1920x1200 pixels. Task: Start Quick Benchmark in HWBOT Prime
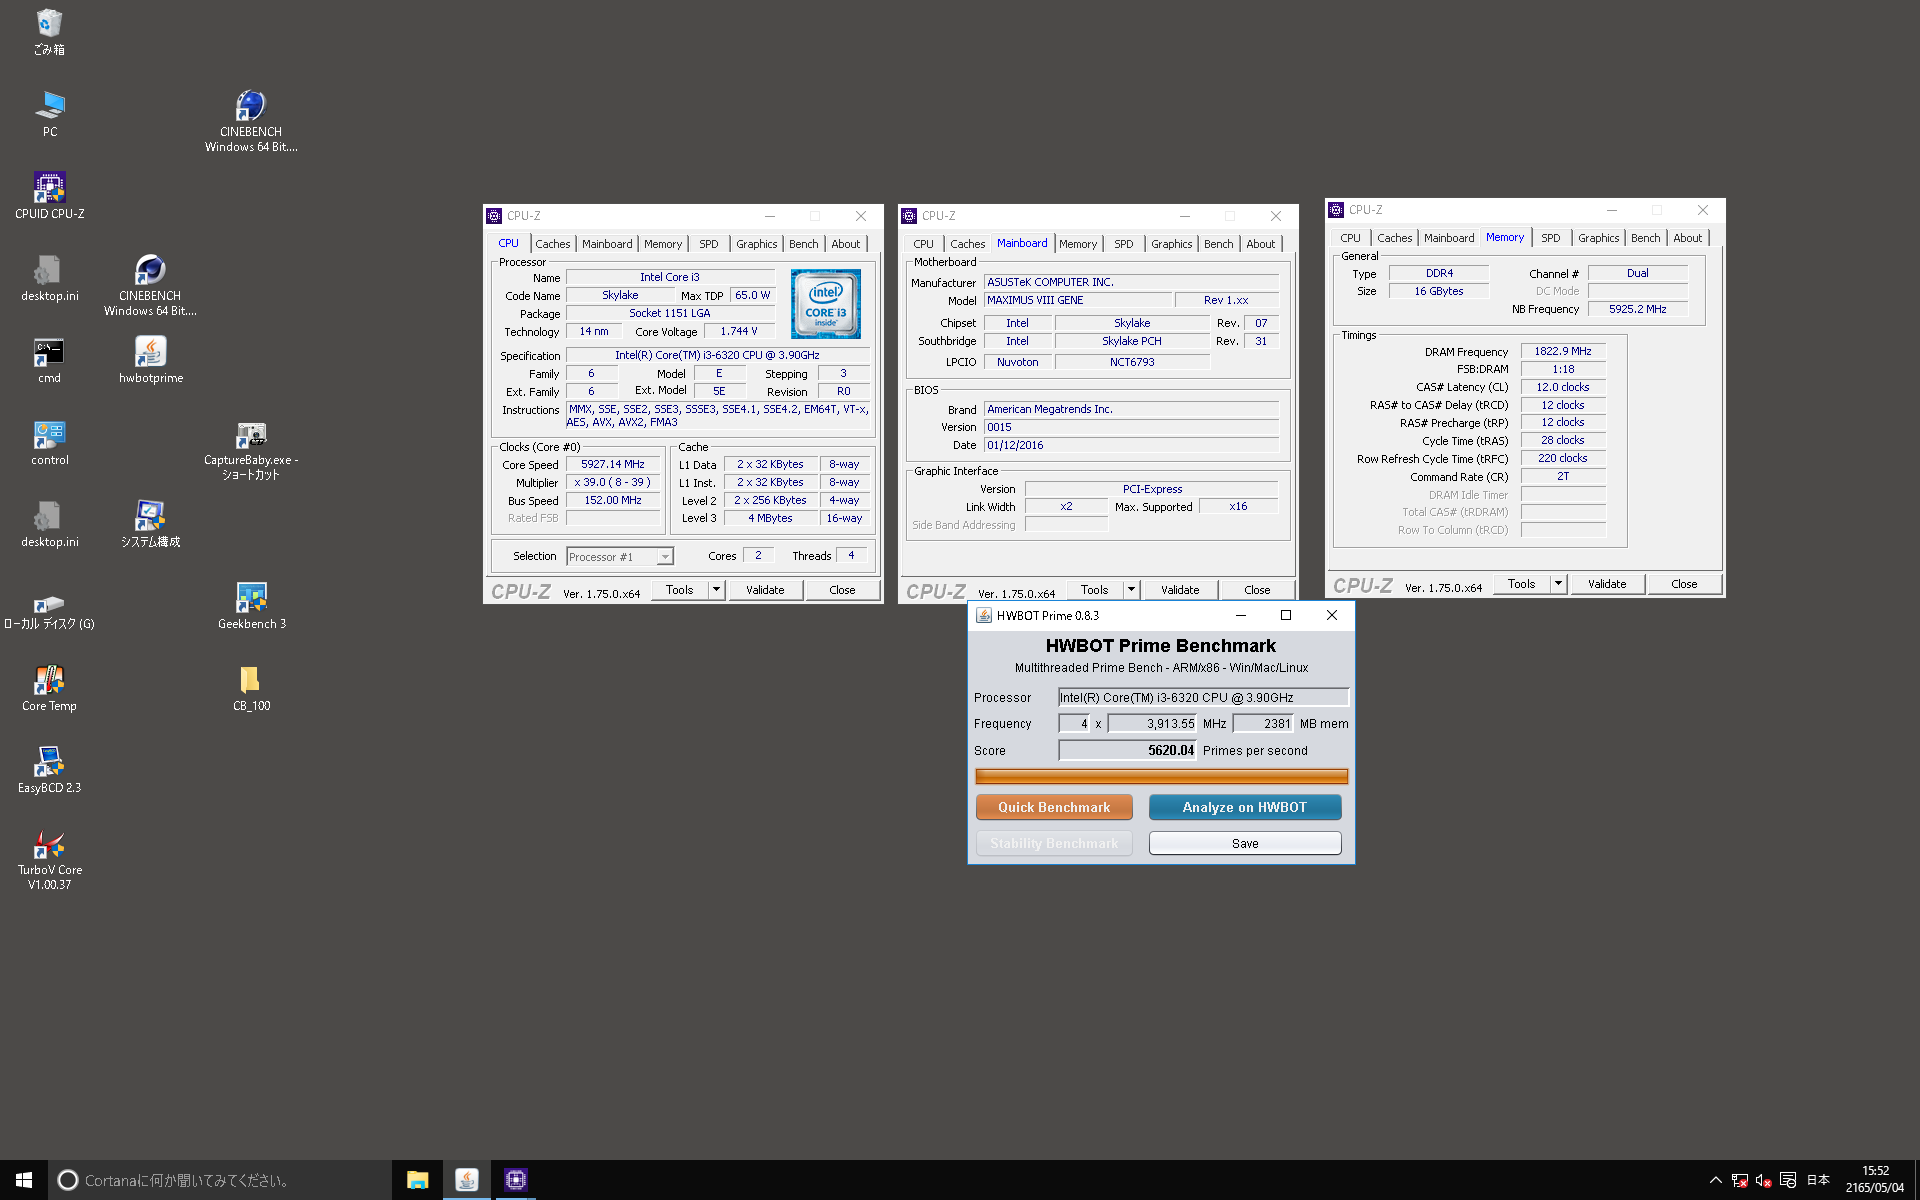[1054, 807]
